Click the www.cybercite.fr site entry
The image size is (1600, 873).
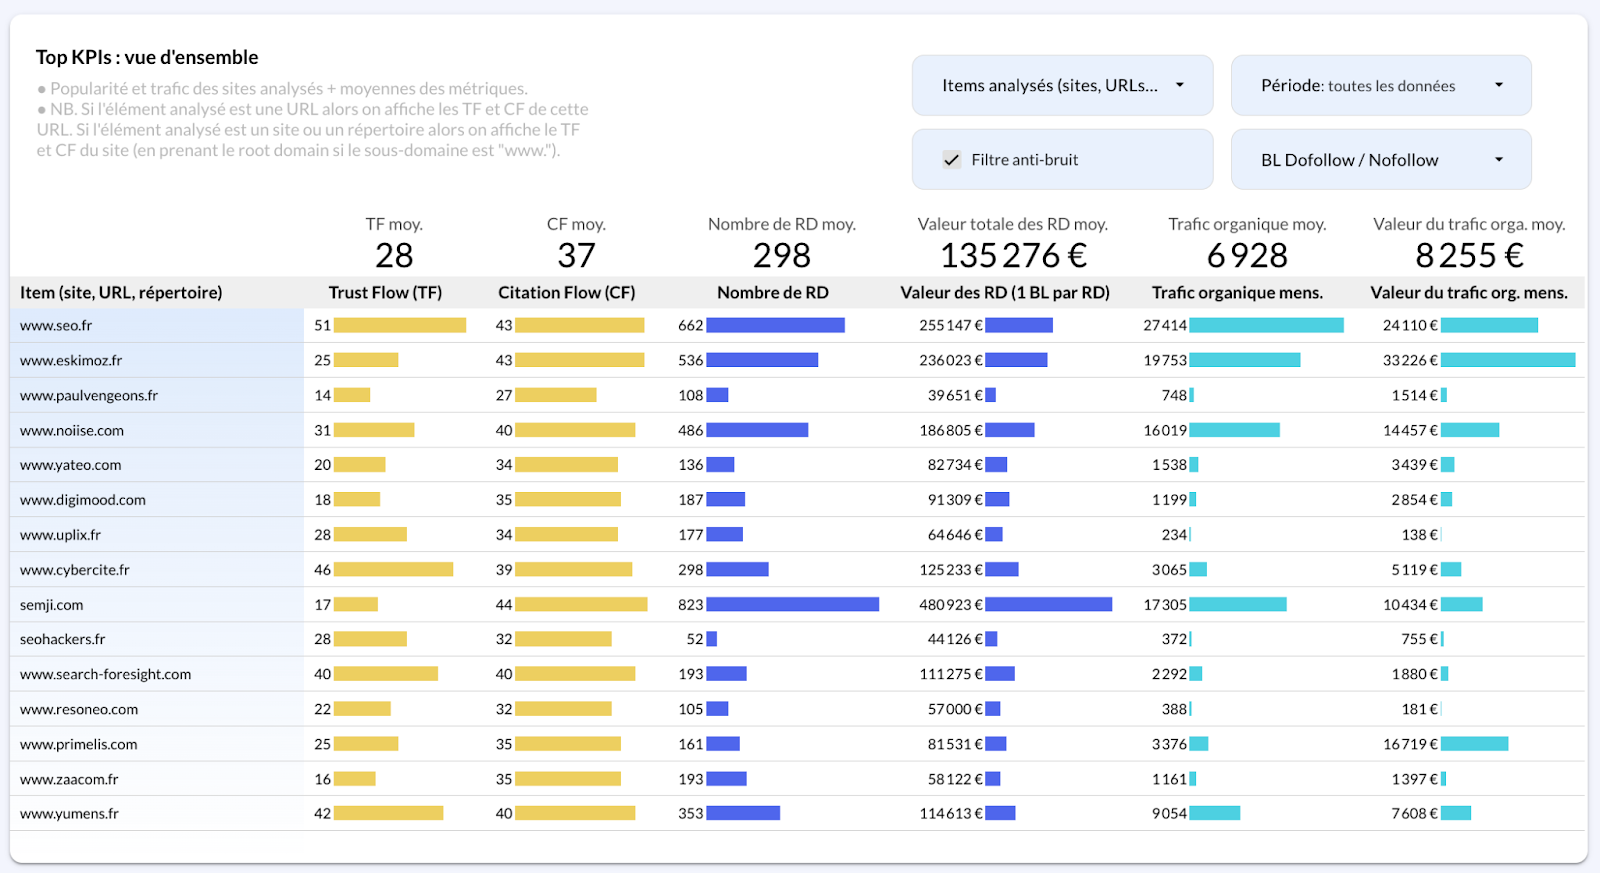pyautogui.click(x=75, y=570)
